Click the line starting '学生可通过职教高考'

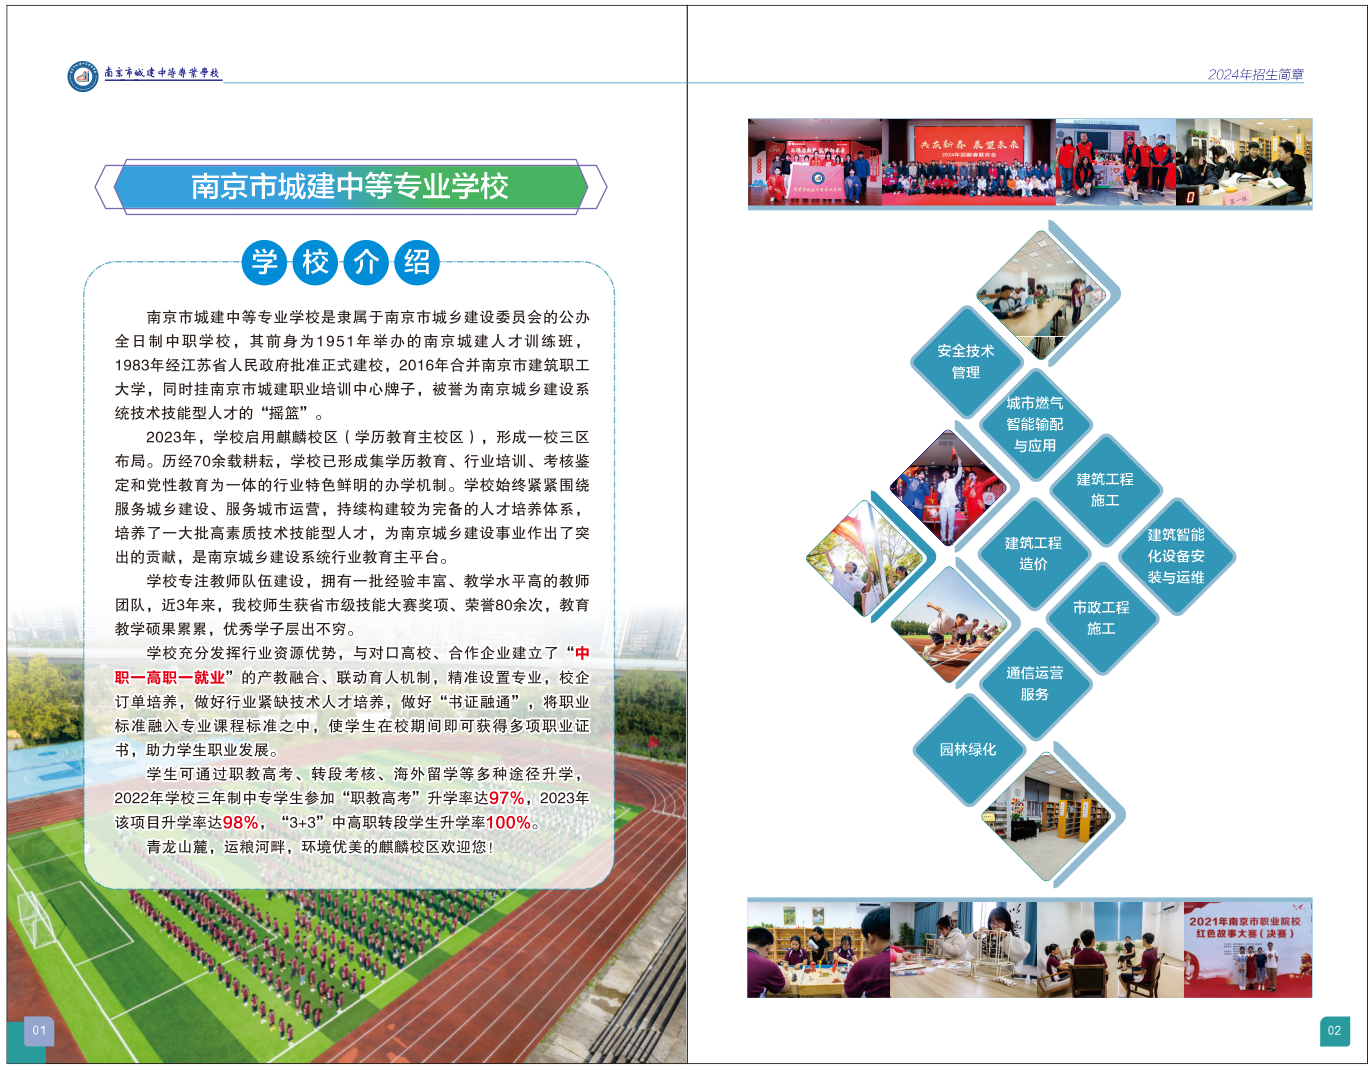pos(364,774)
